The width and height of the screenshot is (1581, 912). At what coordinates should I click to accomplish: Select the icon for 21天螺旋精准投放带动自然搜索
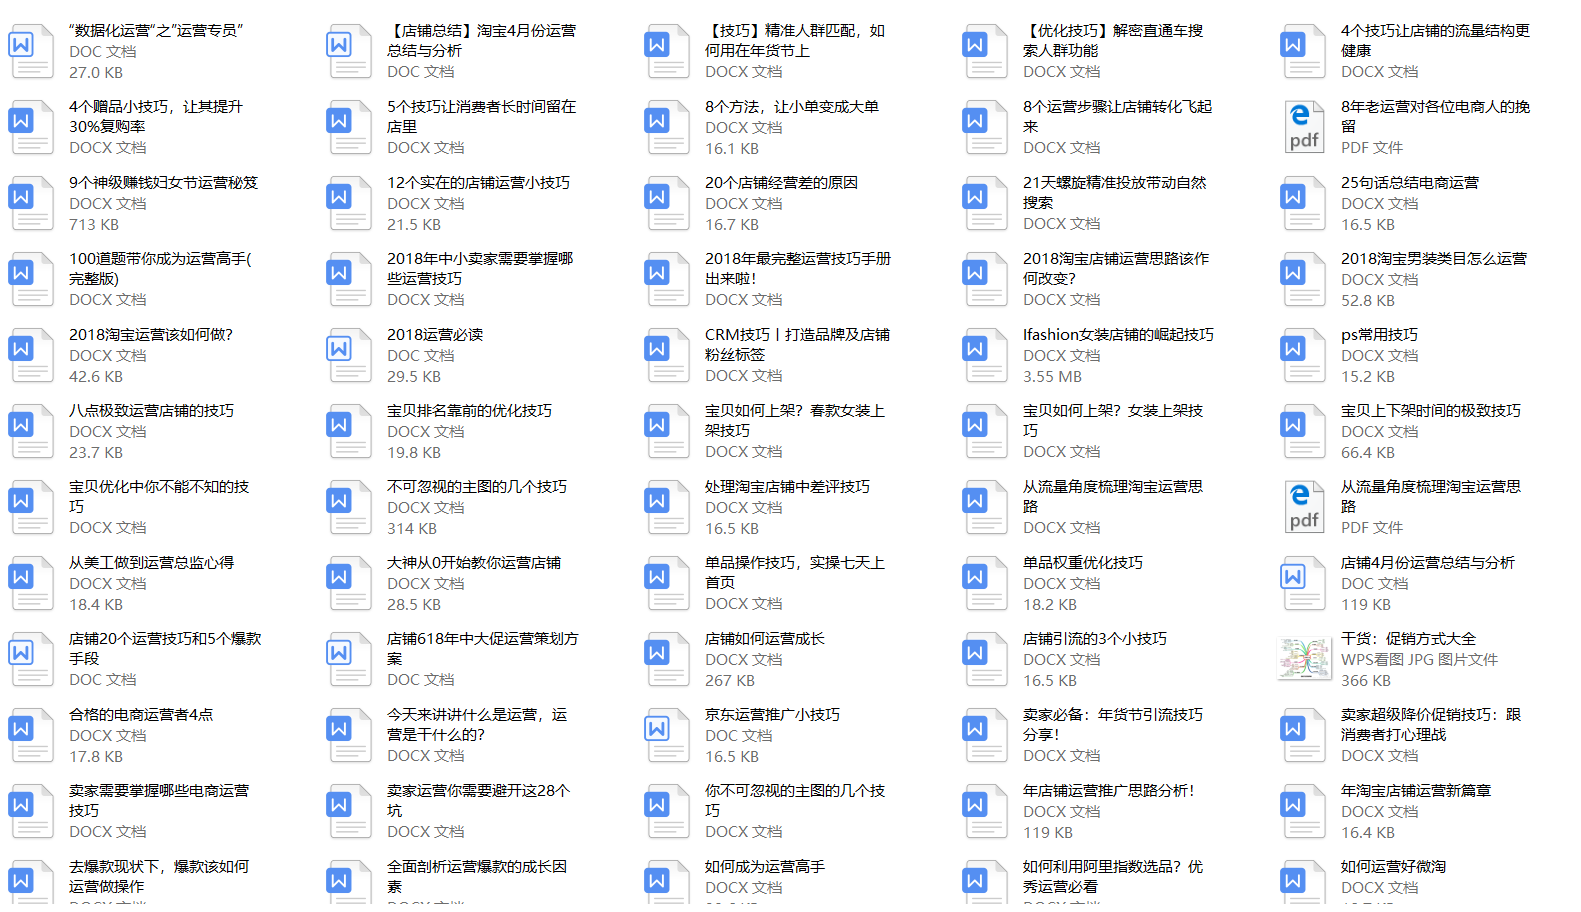coord(985,203)
